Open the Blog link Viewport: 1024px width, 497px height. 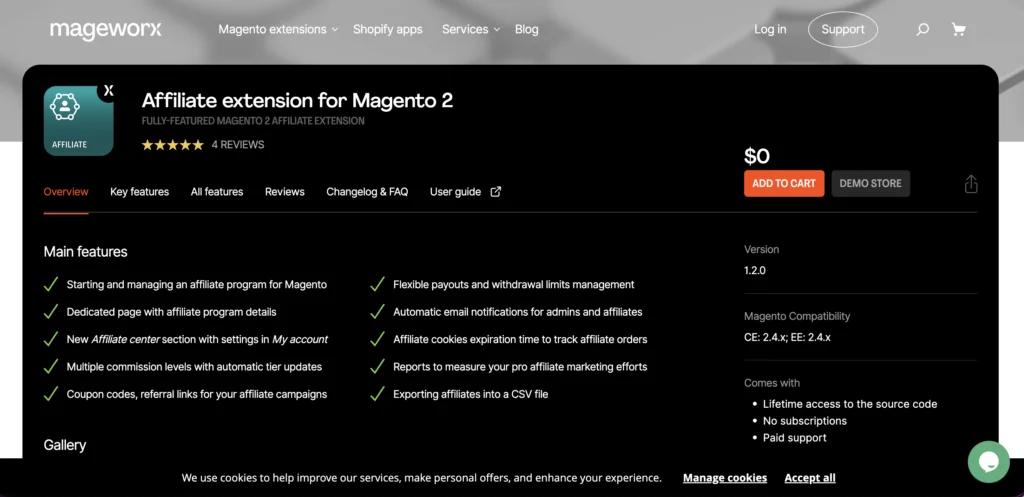coord(526,29)
